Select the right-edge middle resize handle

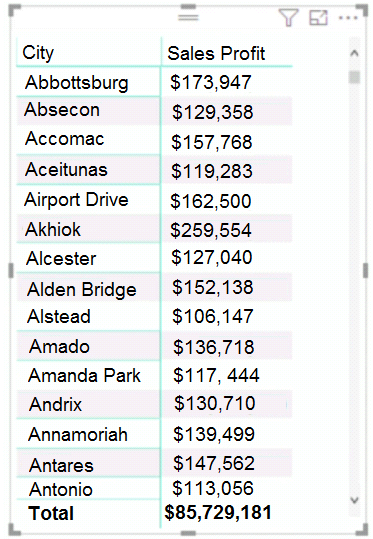coord(365,270)
